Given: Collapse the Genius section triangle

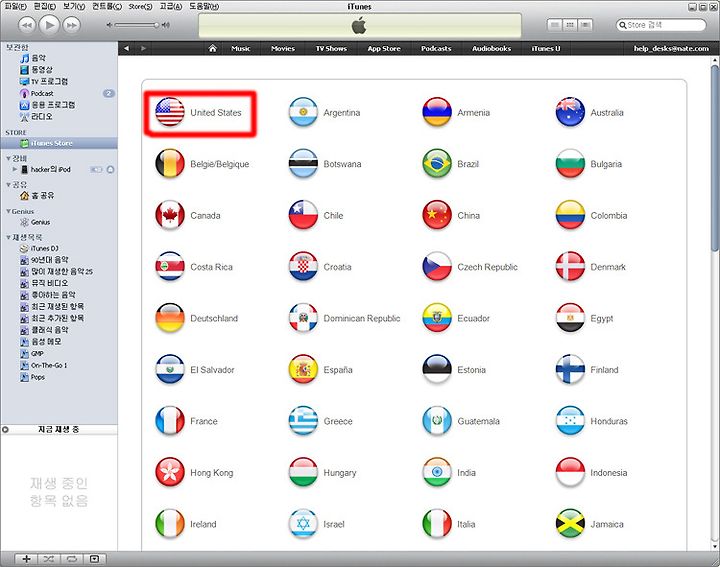Looking at the screenshot, I should (x=8, y=211).
